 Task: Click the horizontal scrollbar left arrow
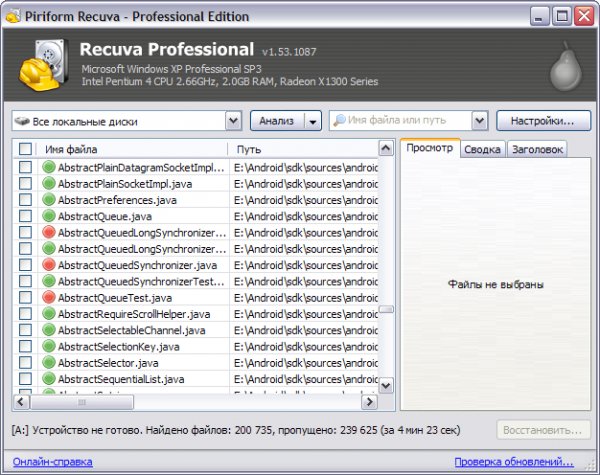click(21, 402)
